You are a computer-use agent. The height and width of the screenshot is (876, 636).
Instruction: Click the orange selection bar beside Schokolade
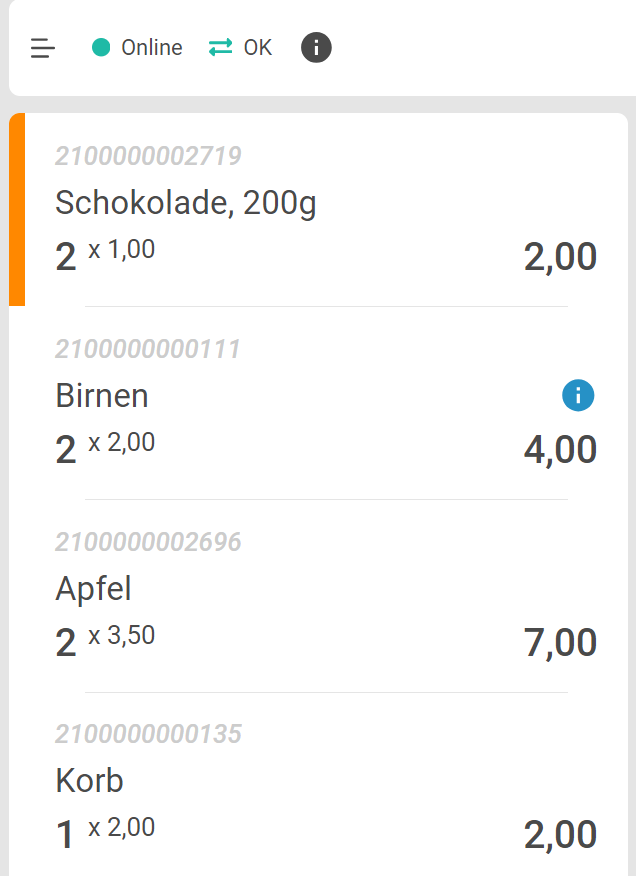point(16,209)
